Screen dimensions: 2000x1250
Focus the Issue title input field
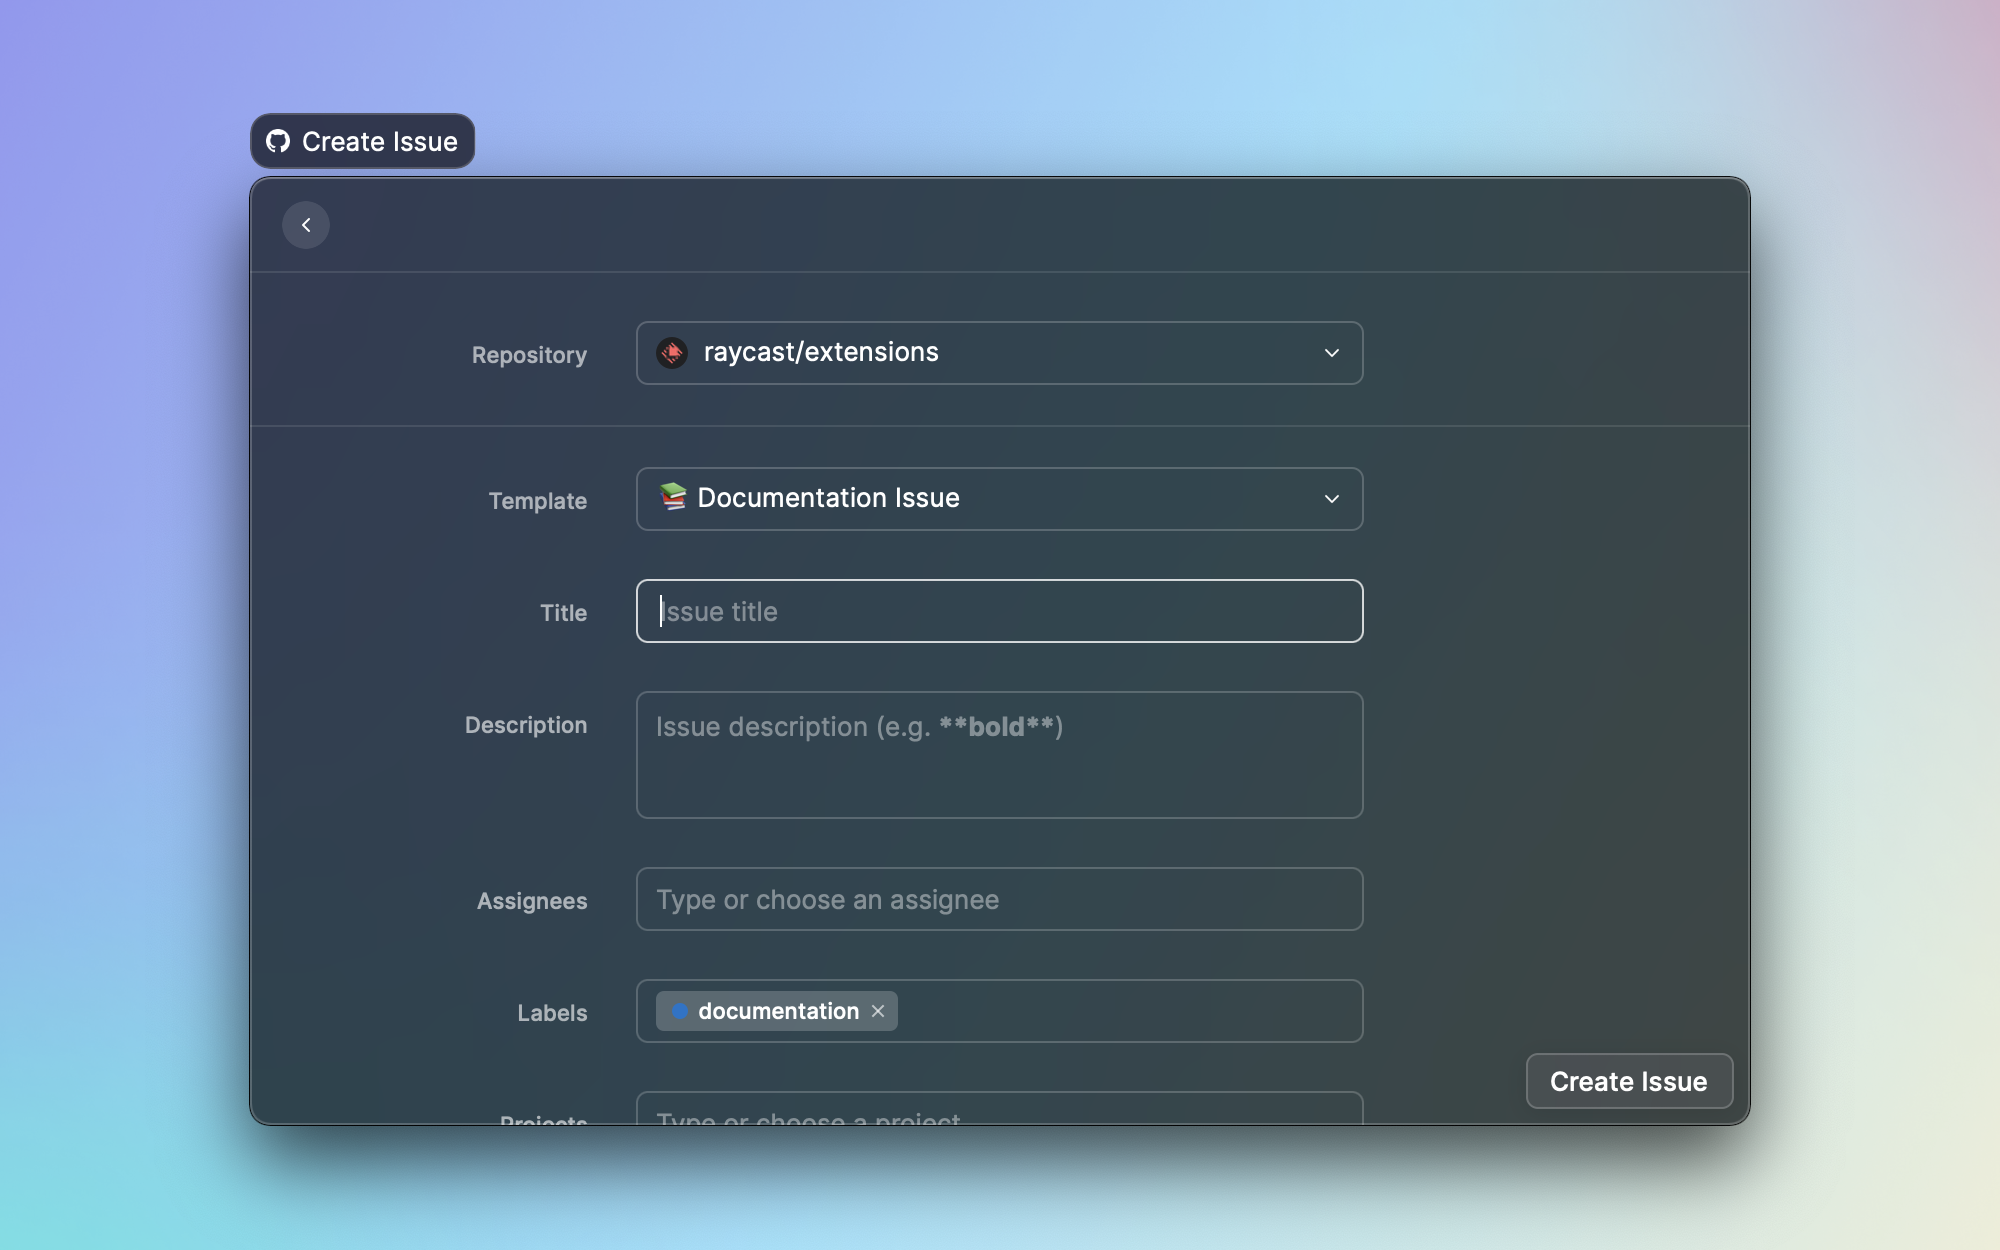(1000, 611)
